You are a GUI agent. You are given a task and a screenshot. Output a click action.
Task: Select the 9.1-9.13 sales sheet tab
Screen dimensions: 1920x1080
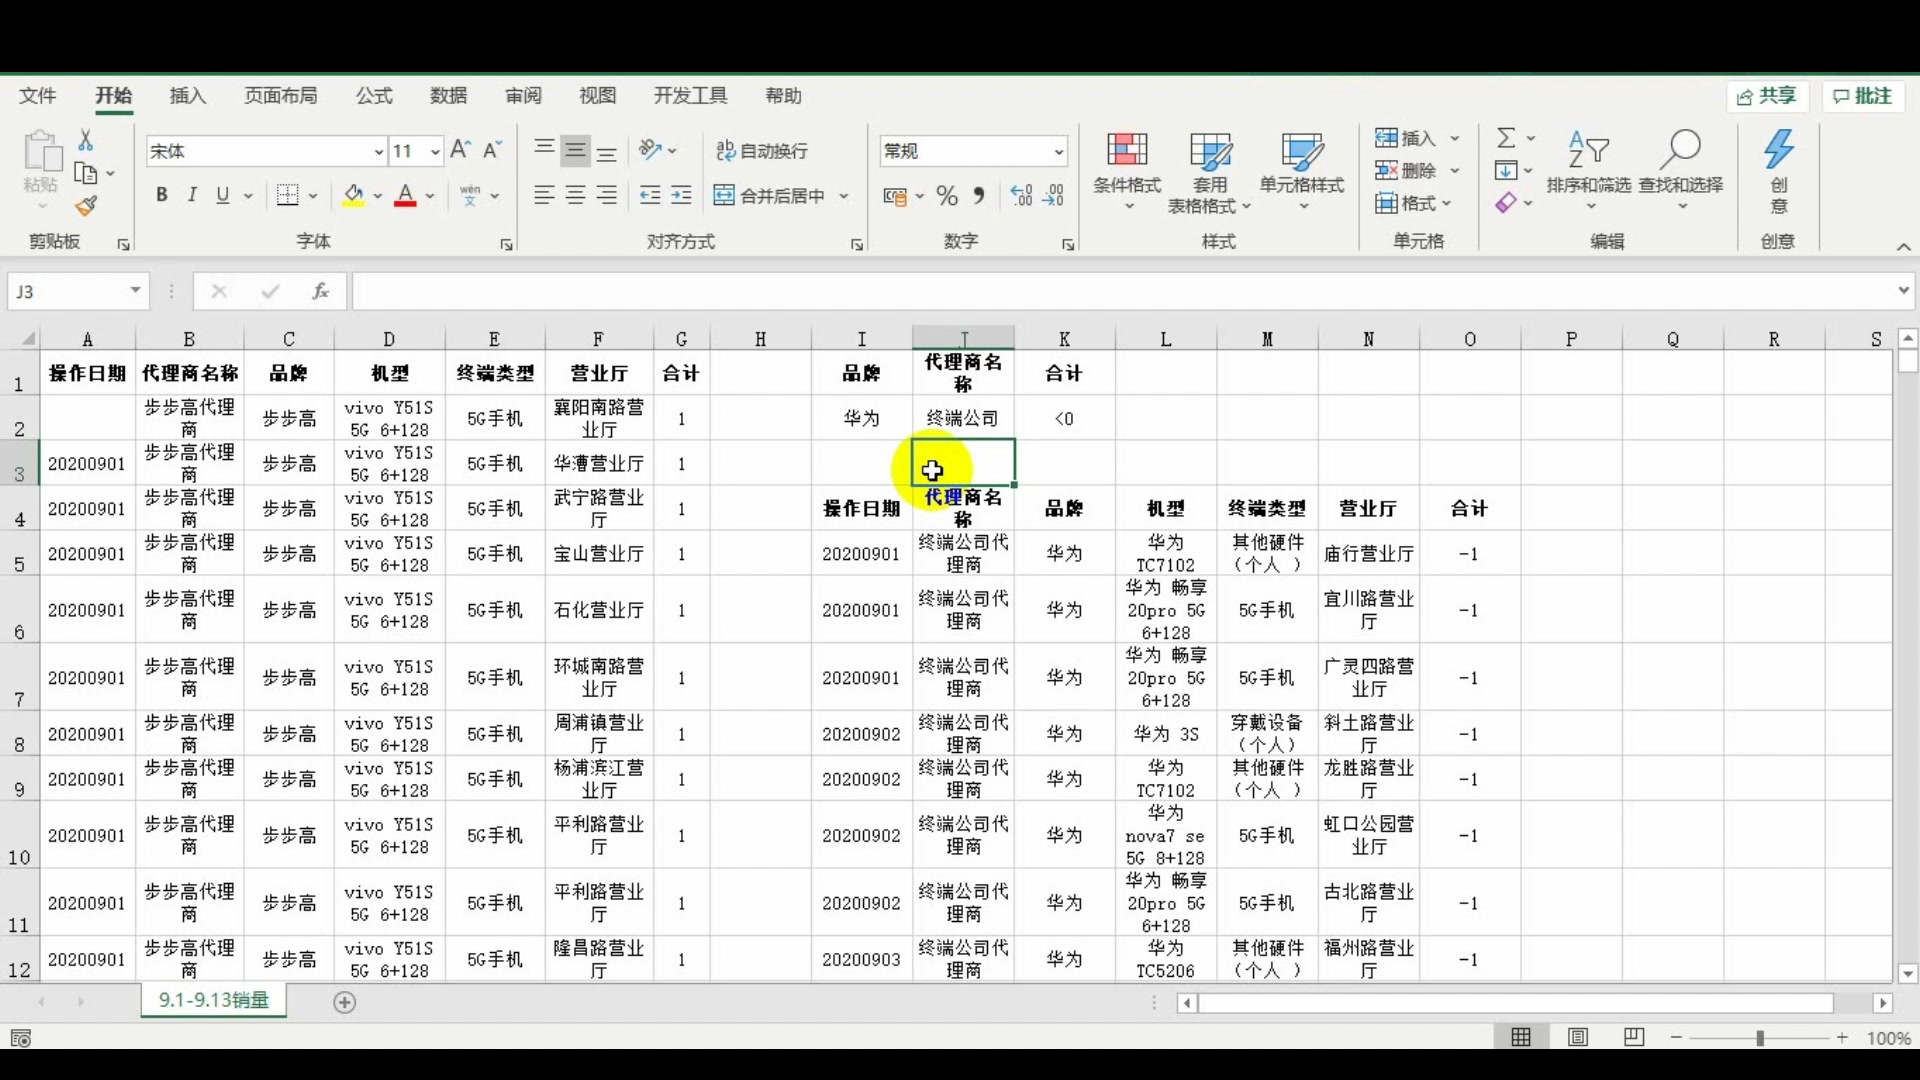[x=214, y=1001]
